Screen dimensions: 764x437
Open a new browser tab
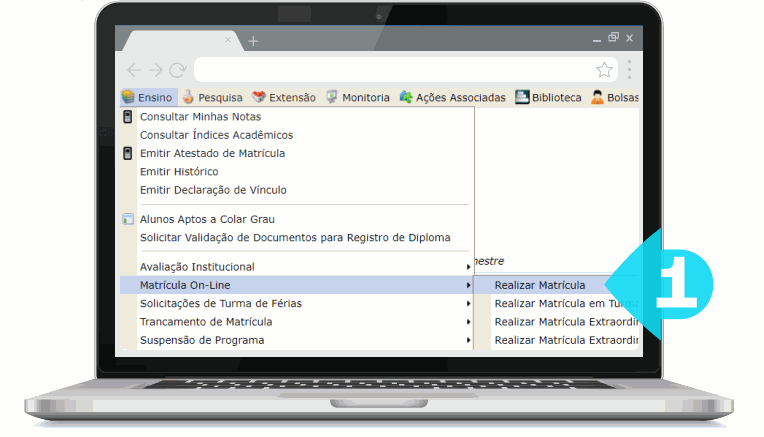pyautogui.click(x=253, y=41)
